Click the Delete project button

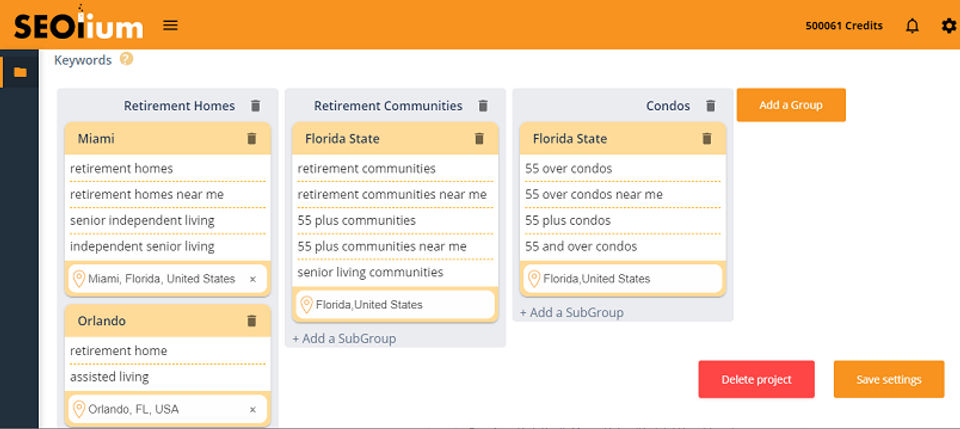756,379
